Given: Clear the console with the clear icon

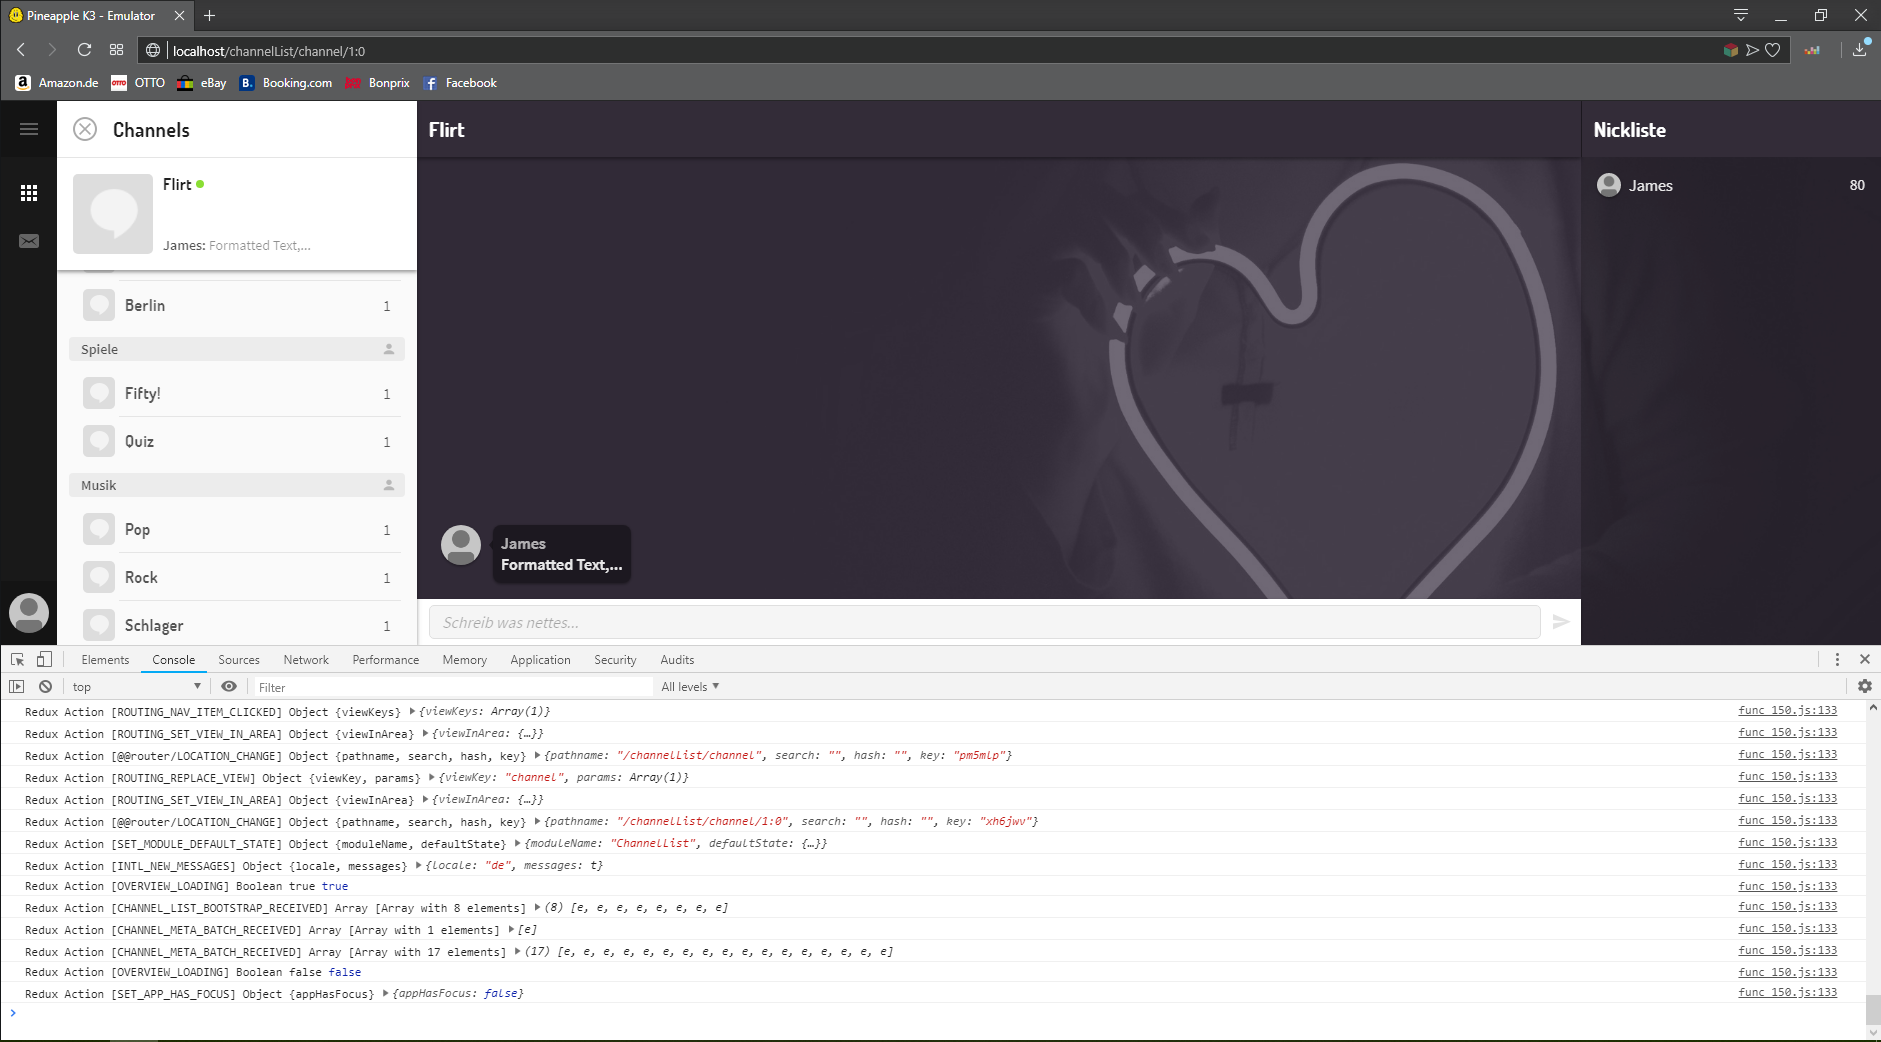Looking at the screenshot, I should click(x=46, y=686).
